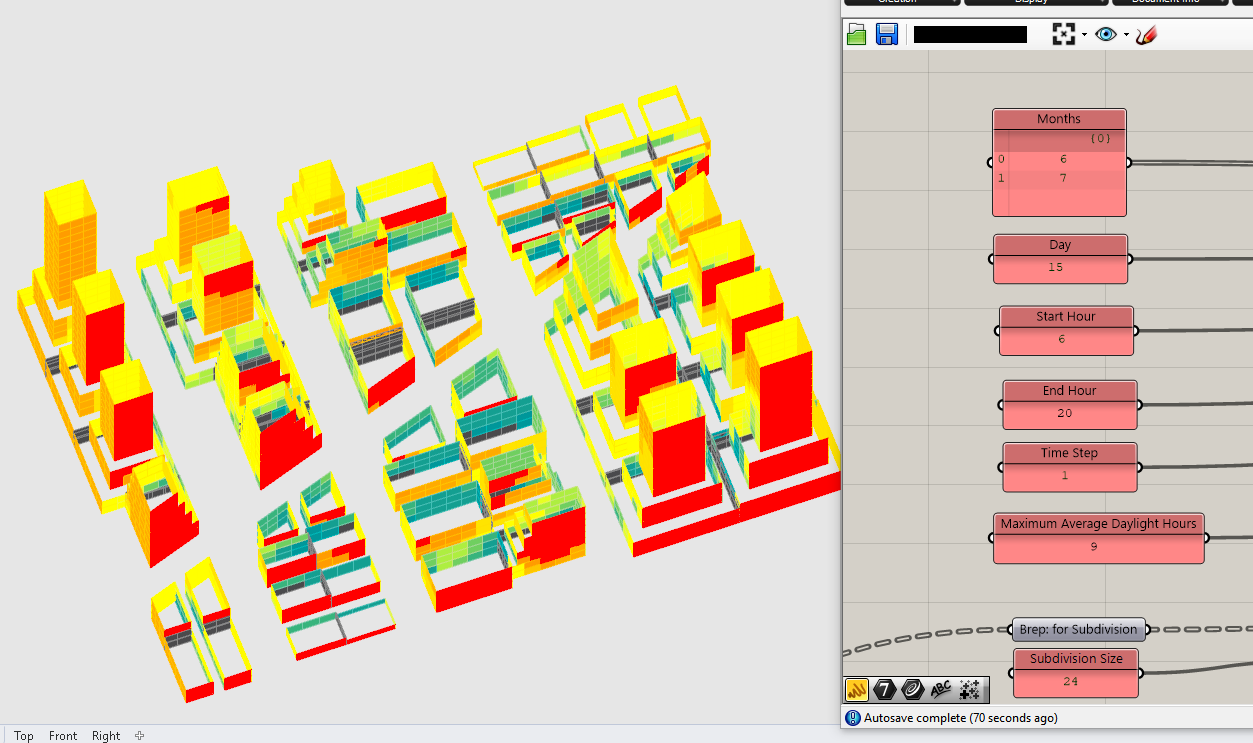Click the End Hour panel output grip
Screen dimensions: 1253x743
1140,405
